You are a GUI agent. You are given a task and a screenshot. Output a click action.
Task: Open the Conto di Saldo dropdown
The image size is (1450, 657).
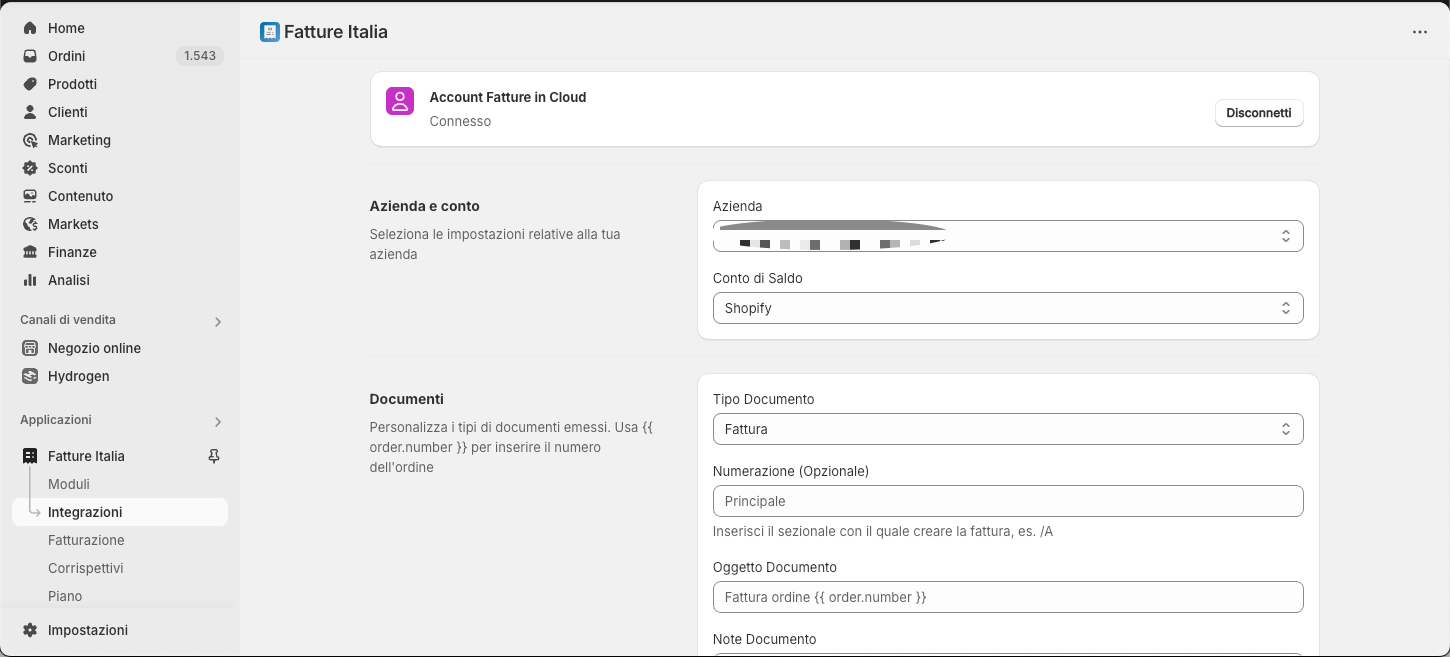pos(1008,308)
